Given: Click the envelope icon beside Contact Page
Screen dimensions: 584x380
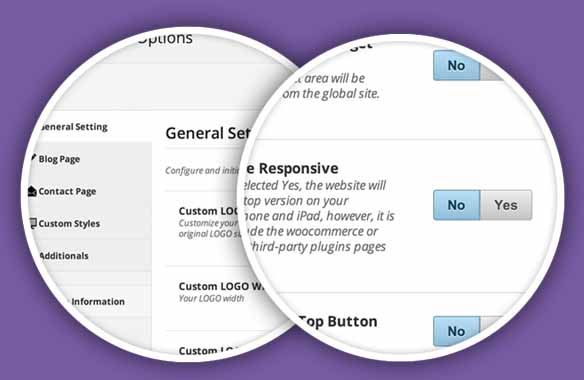Looking at the screenshot, I should click(32, 191).
